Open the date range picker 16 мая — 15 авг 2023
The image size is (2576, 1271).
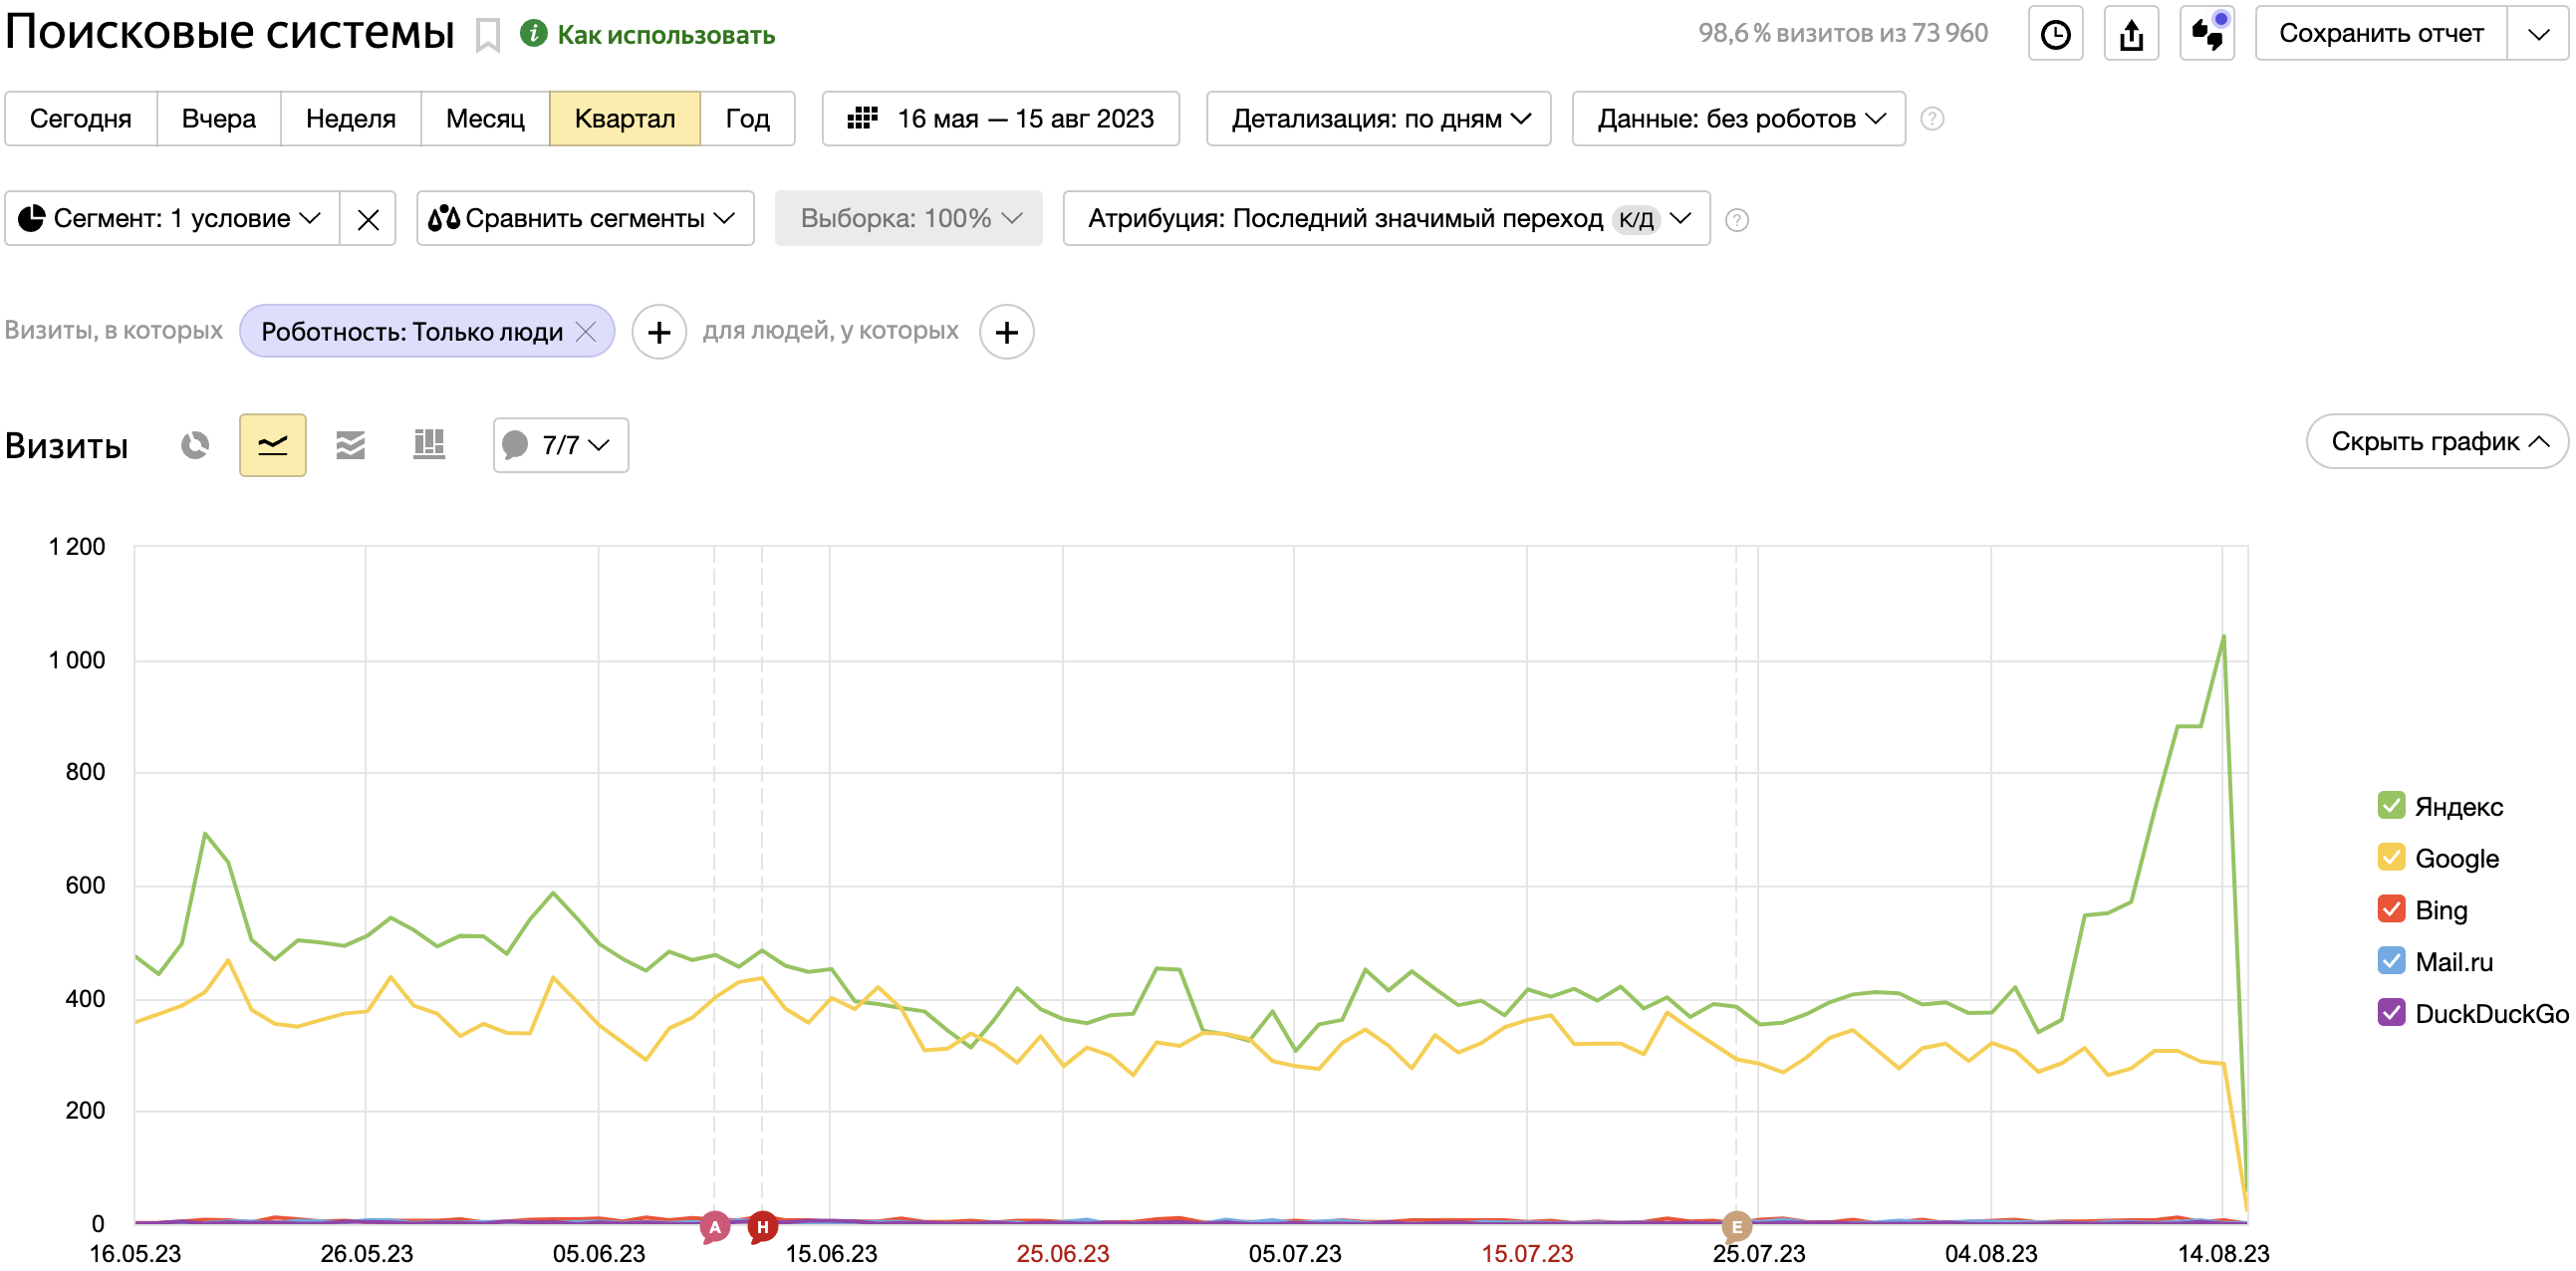[1001, 119]
